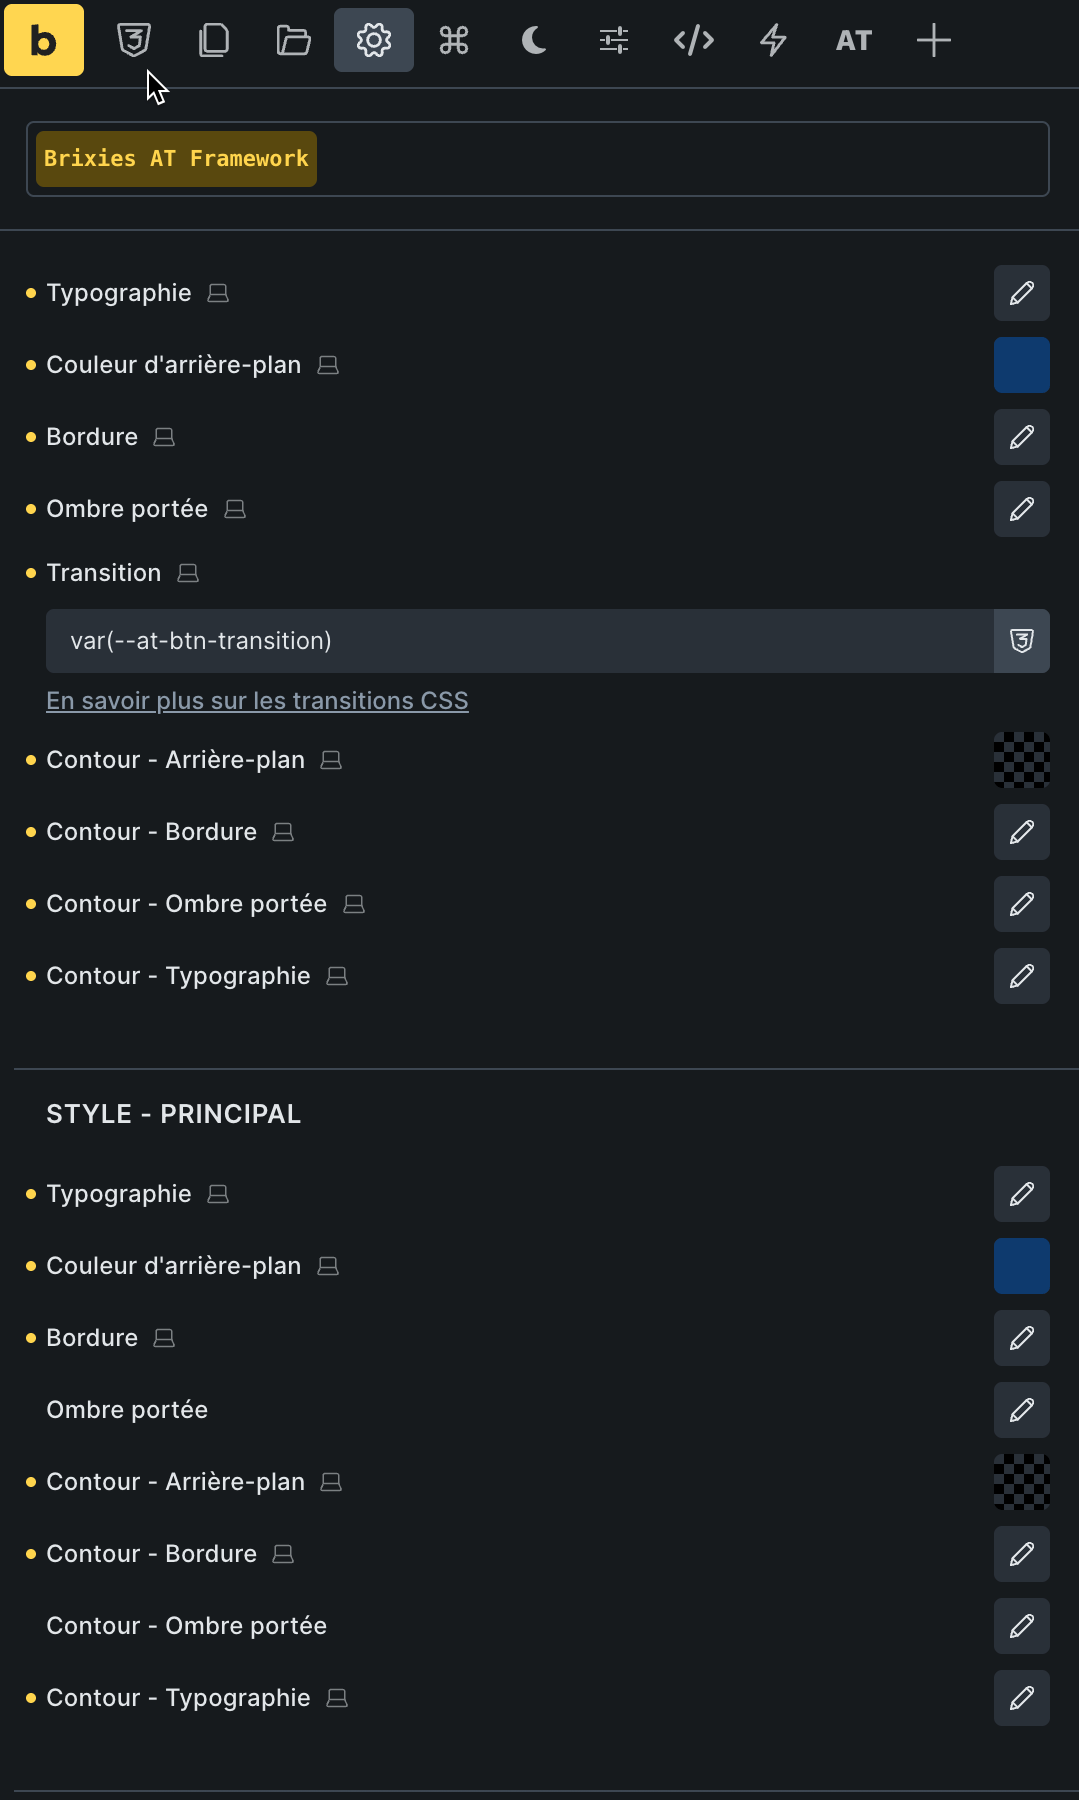
Task: Click the transition var(--at-btn-transition) input field
Action: pyautogui.click(x=520, y=641)
